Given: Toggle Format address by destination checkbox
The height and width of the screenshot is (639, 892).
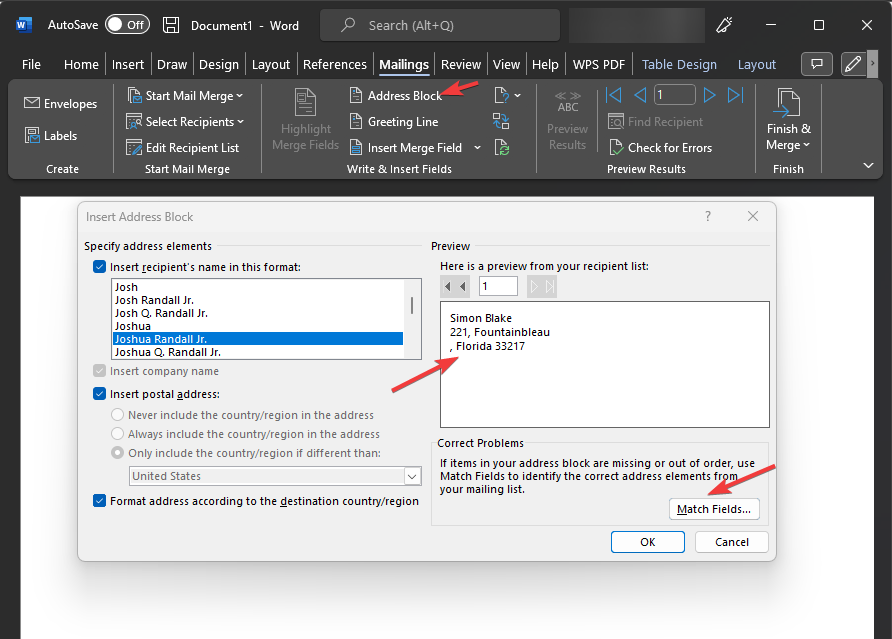Looking at the screenshot, I should pos(100,501).
